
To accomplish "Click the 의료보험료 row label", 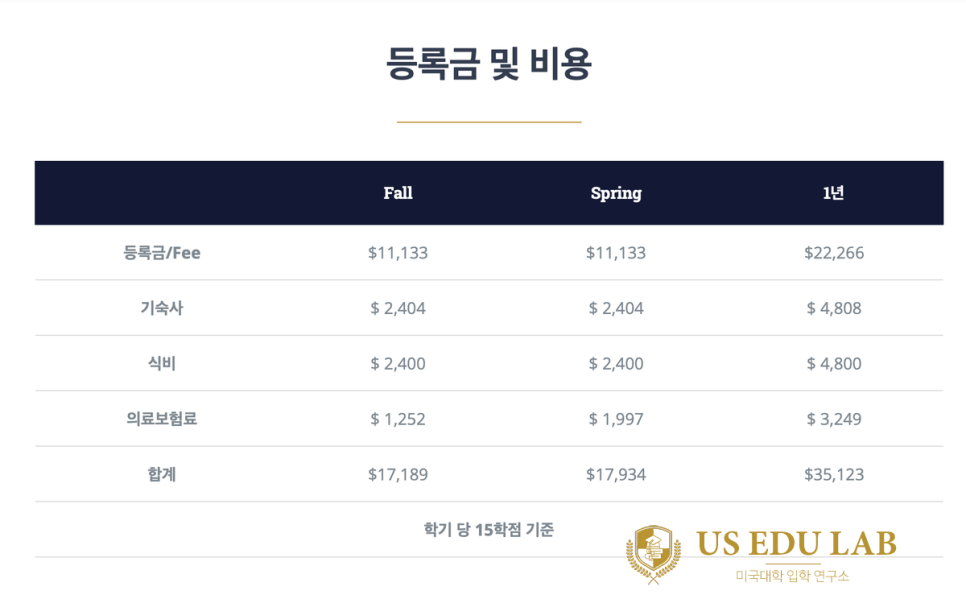I will 162,419.
